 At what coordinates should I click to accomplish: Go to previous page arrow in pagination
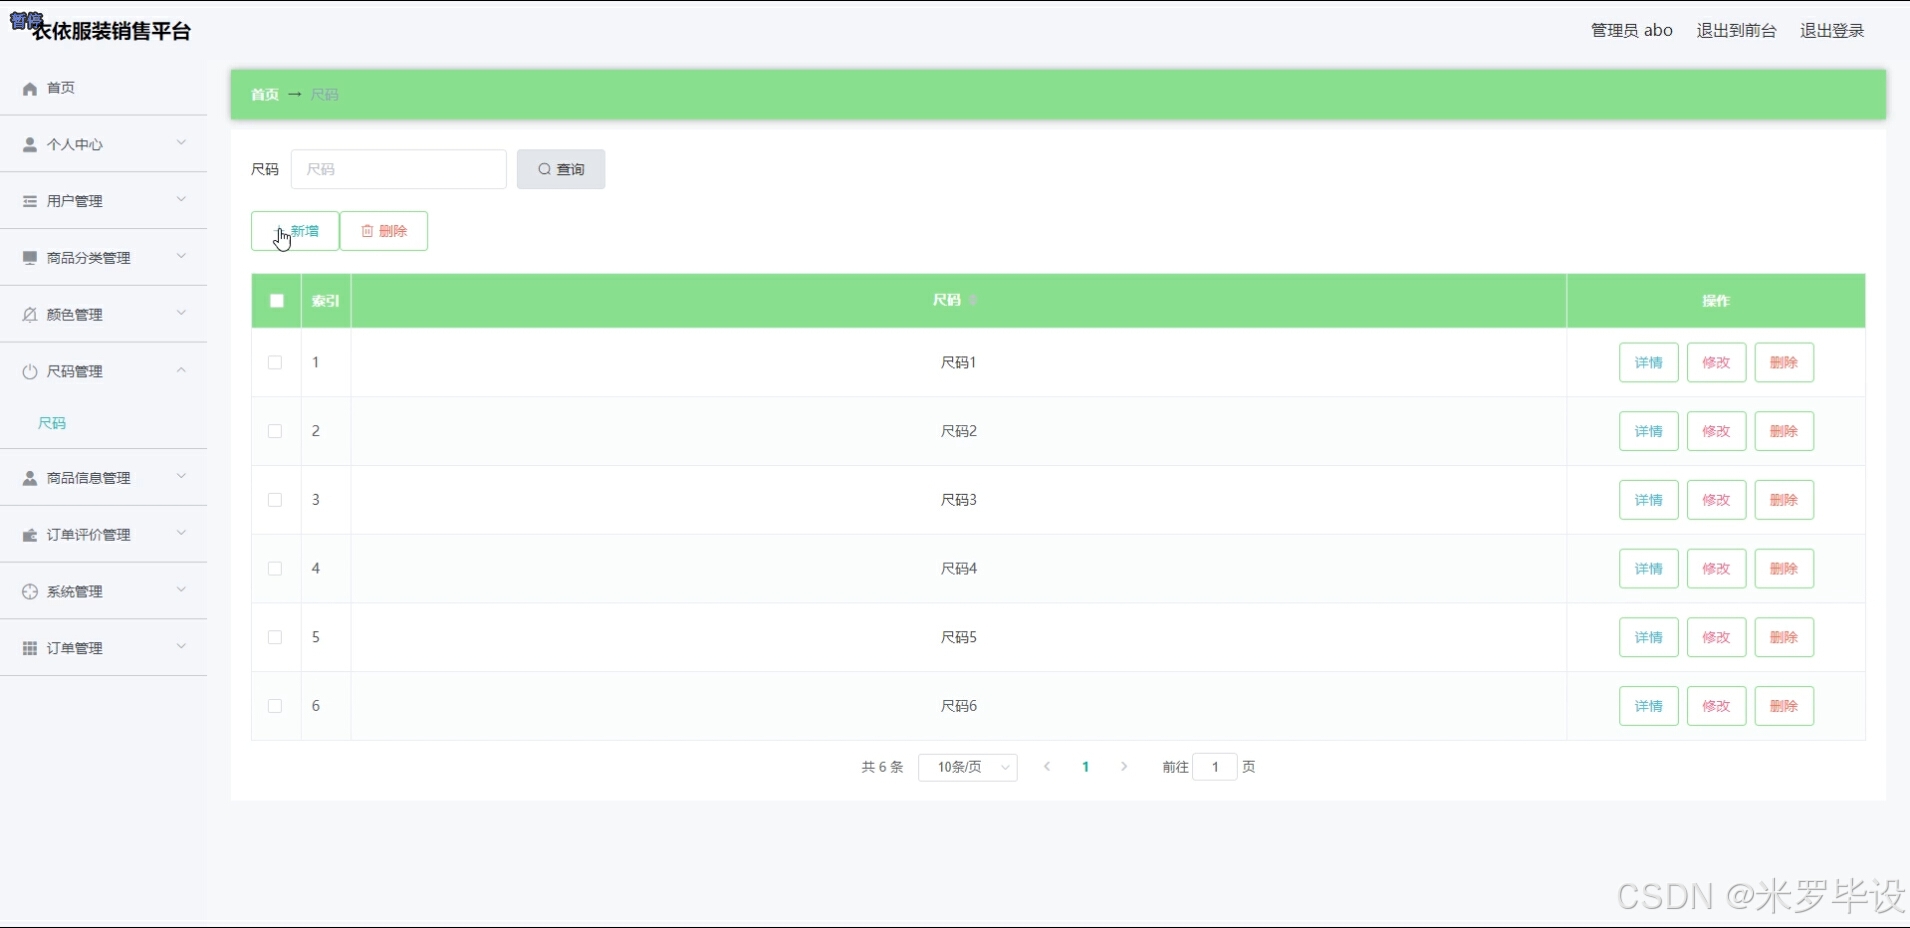(1047, 767)
